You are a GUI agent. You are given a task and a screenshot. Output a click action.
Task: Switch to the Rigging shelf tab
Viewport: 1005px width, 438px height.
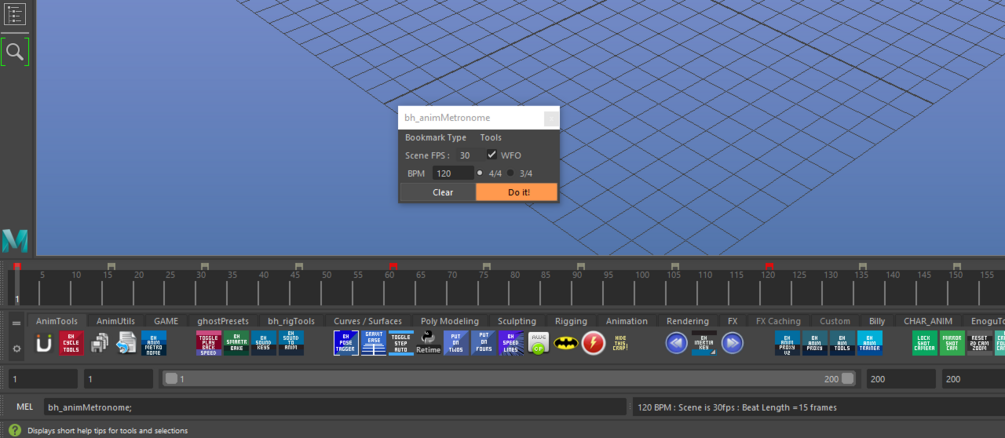click(571, 321)
